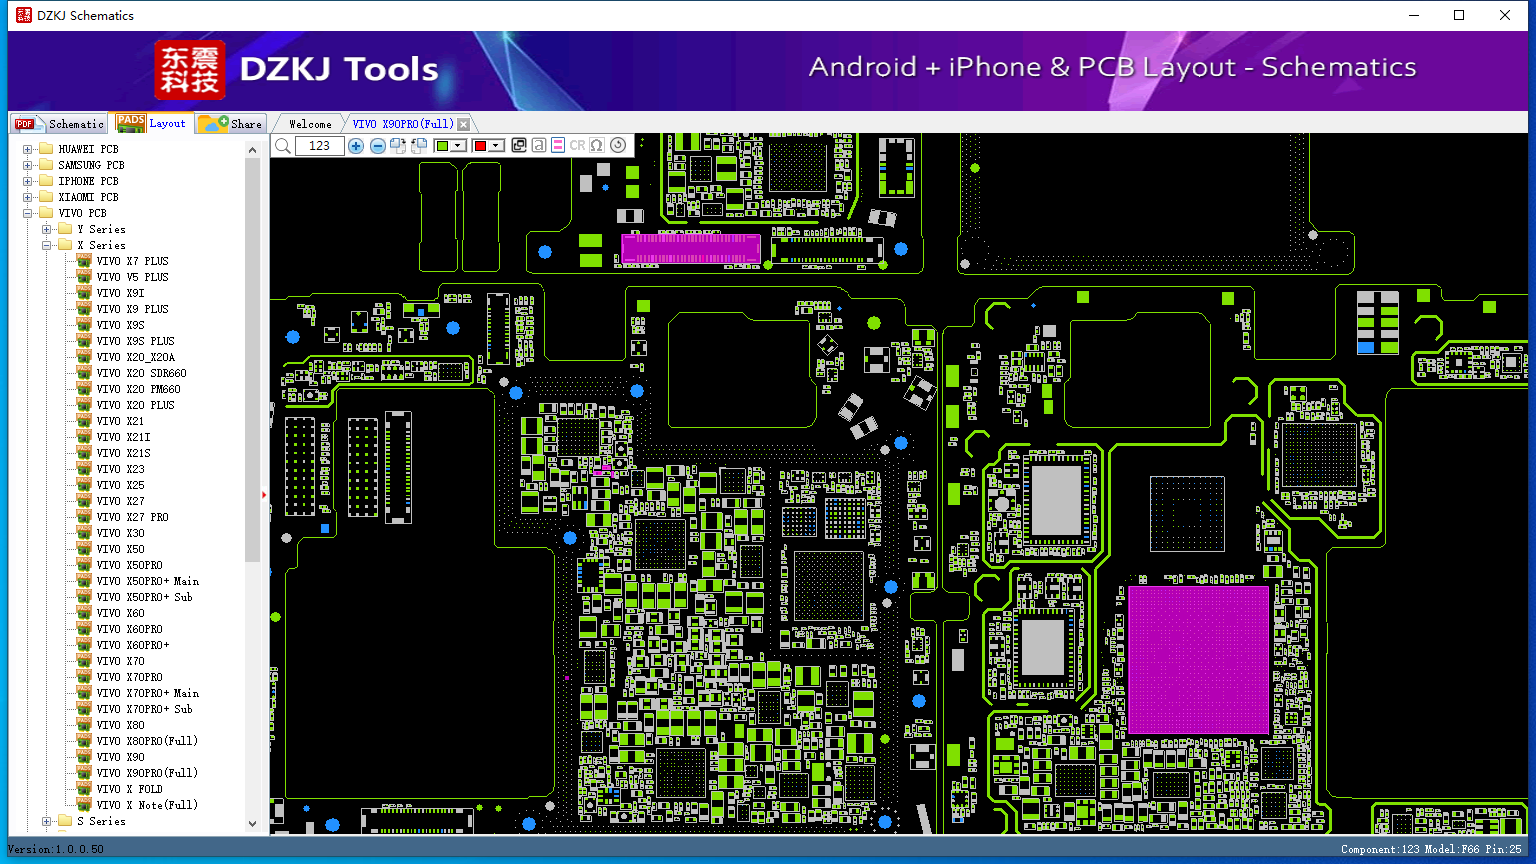The width and height of the screenshot is (1536, 864).
Task: Close the VIVO X90PRO(Full) tab
Action: point(463,124)
